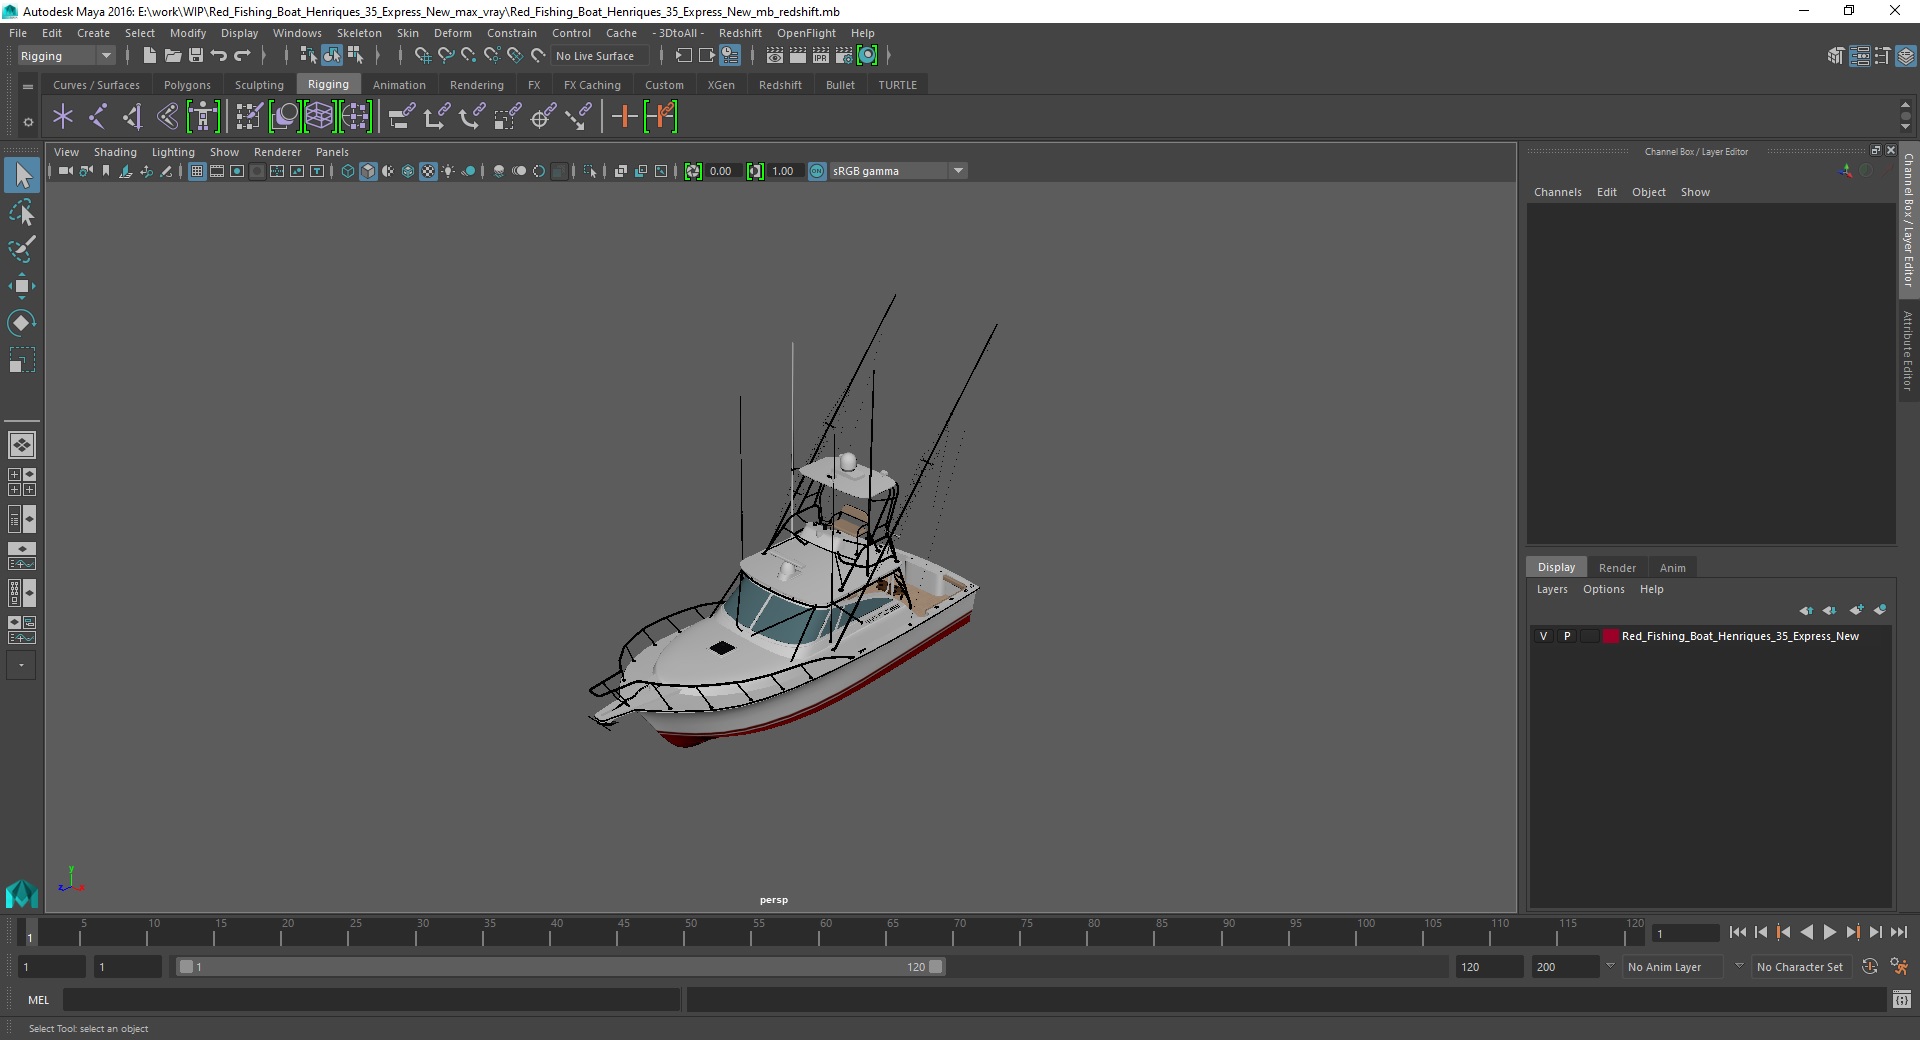
Task: Open Channels menu in Channel Box
Action: [x=1557, y=192]
